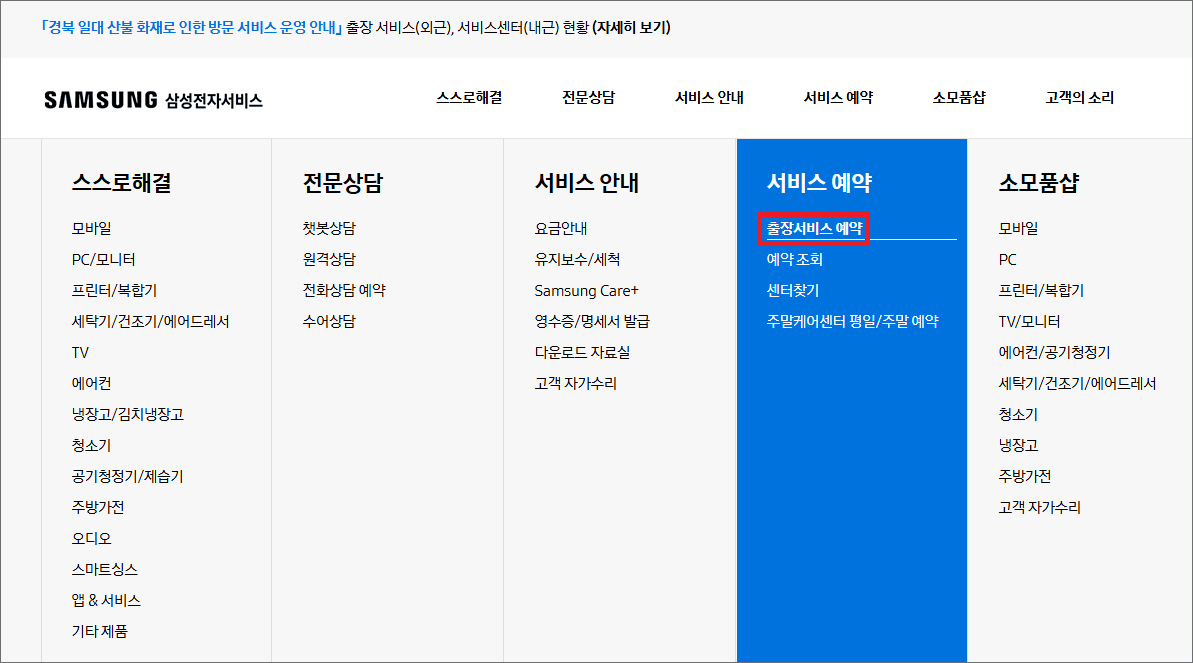Choose 에어컨/공기청정기 under 소모품샵

(1055, 352)
